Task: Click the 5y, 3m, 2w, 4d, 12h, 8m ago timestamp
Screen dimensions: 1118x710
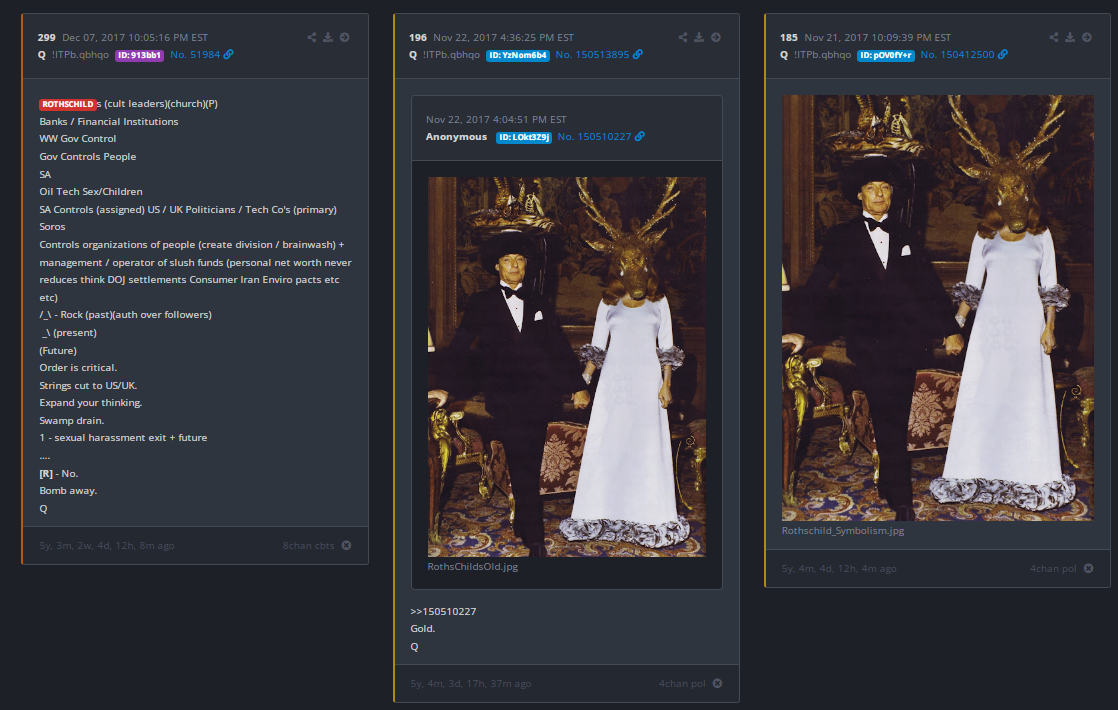Action: (107, 545)
